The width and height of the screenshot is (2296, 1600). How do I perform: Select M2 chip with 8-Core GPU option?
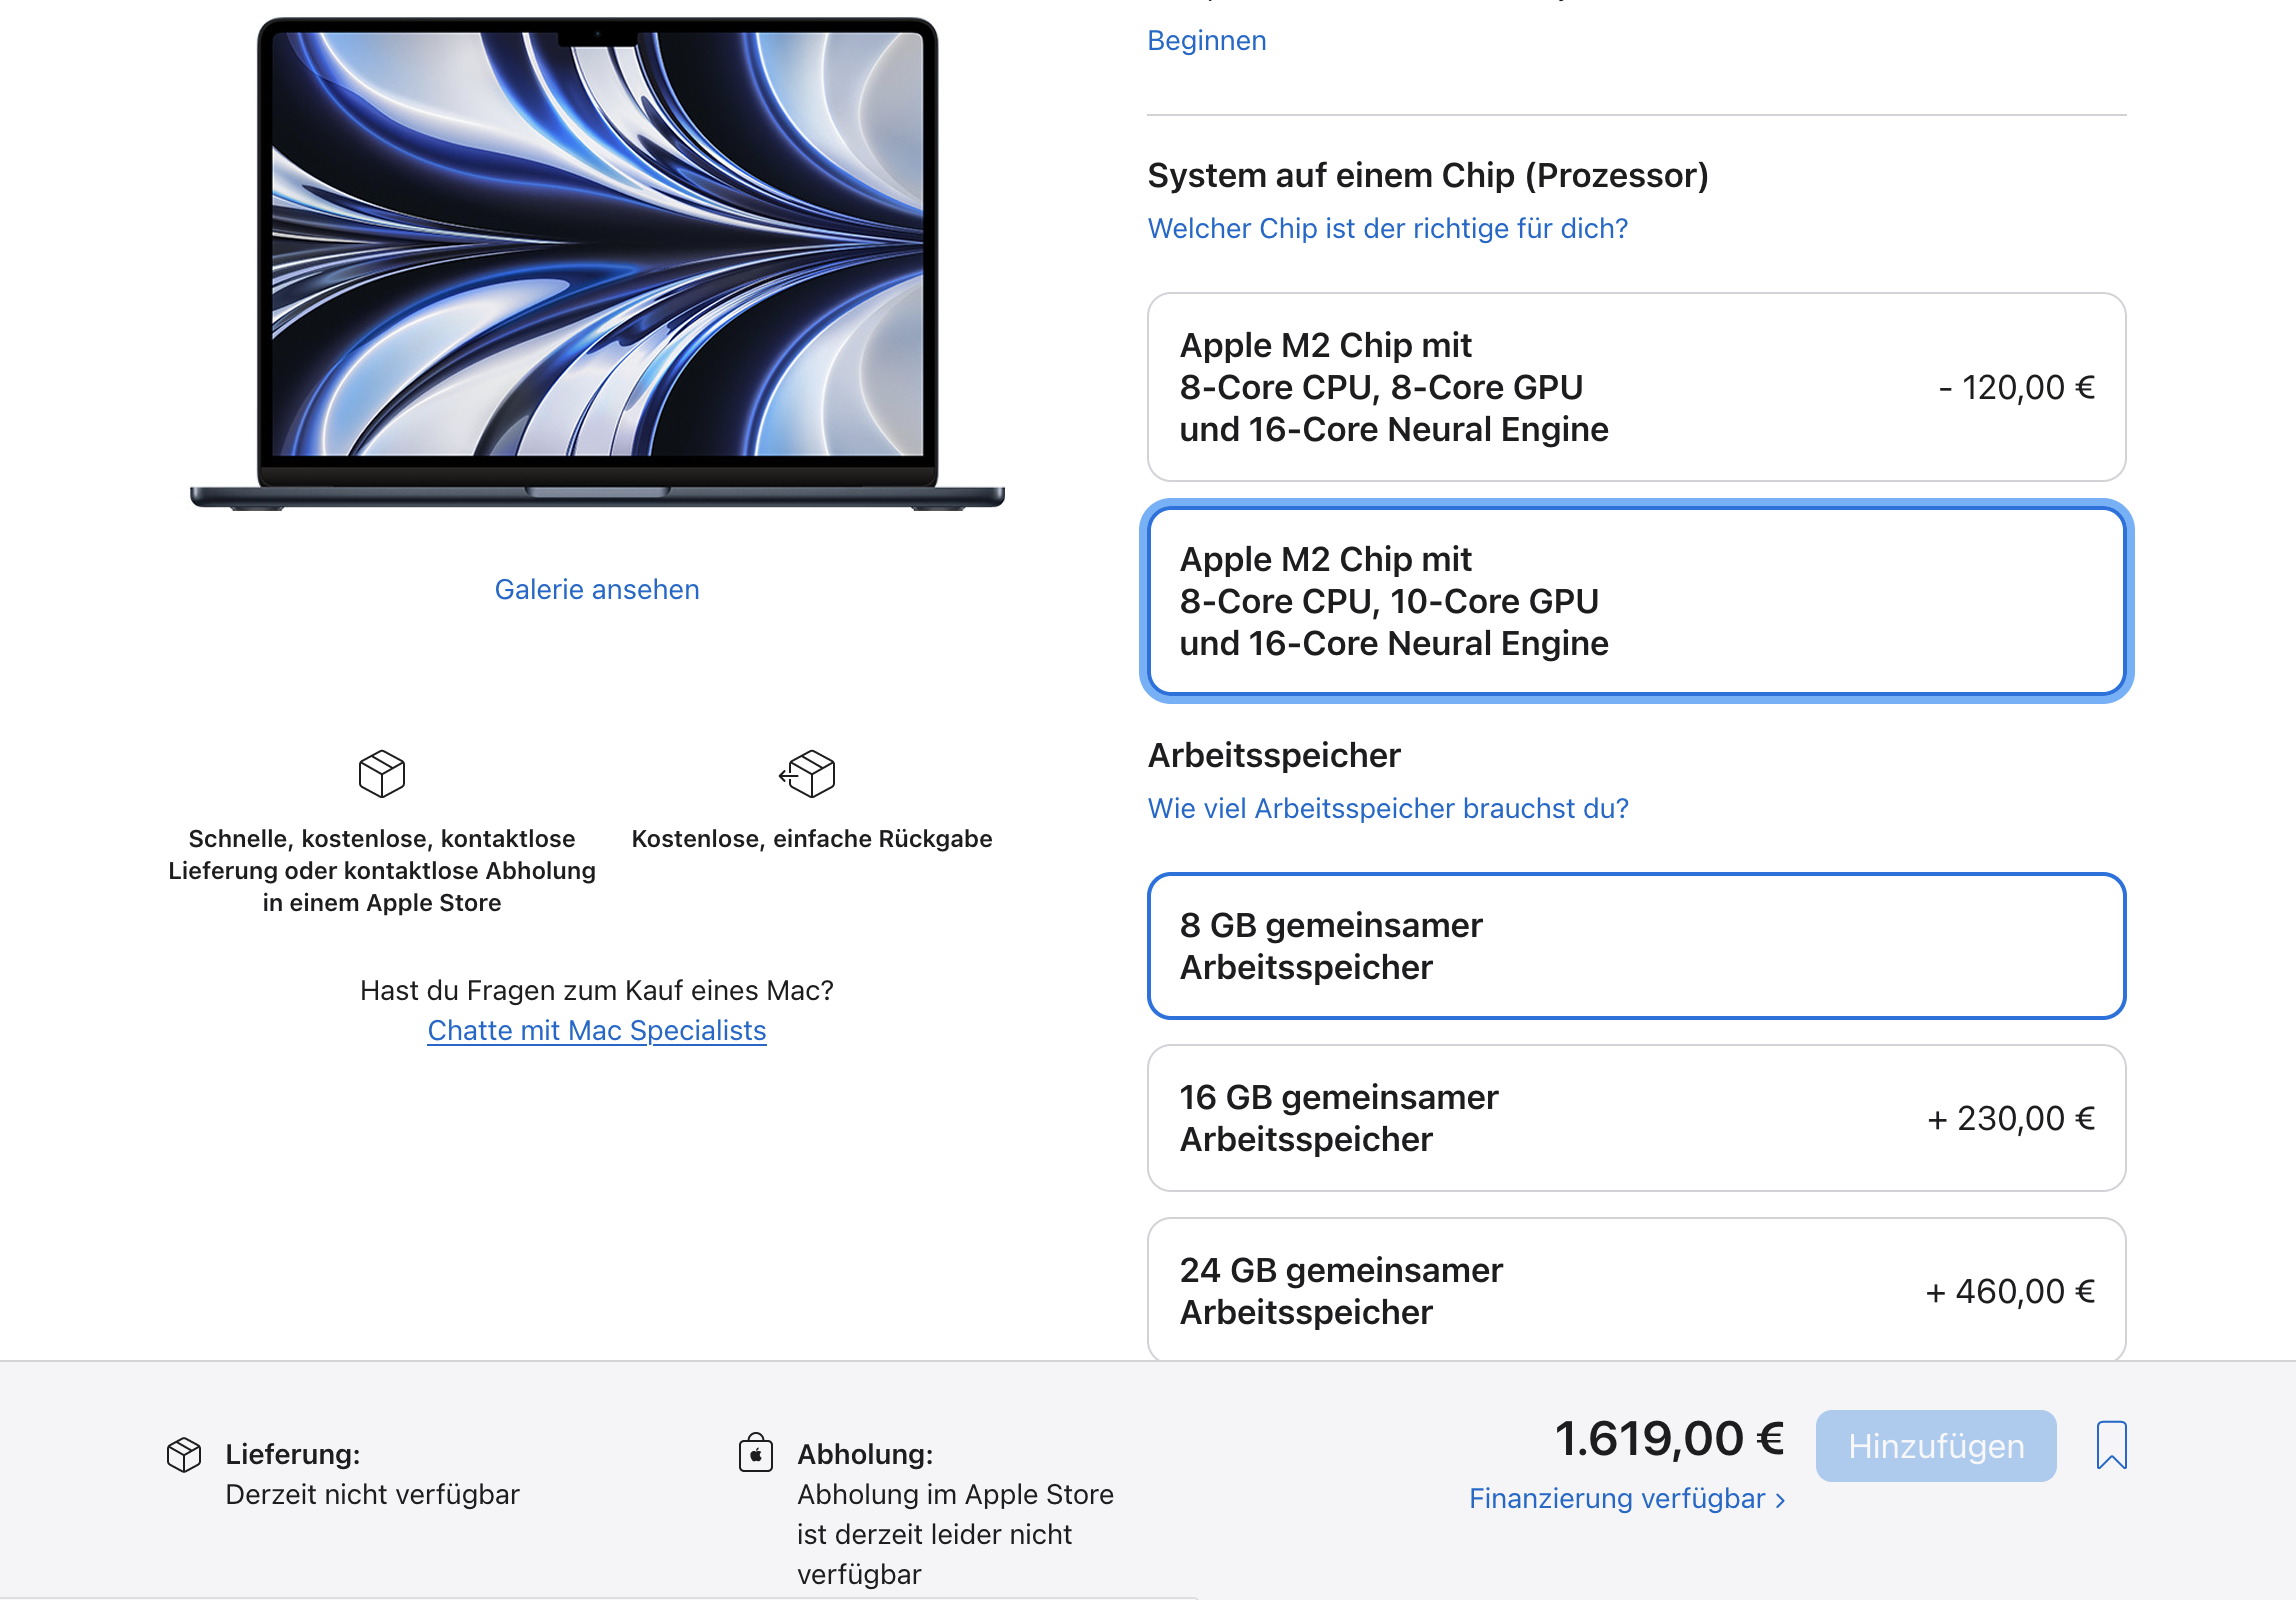(x=1636, y=387)
